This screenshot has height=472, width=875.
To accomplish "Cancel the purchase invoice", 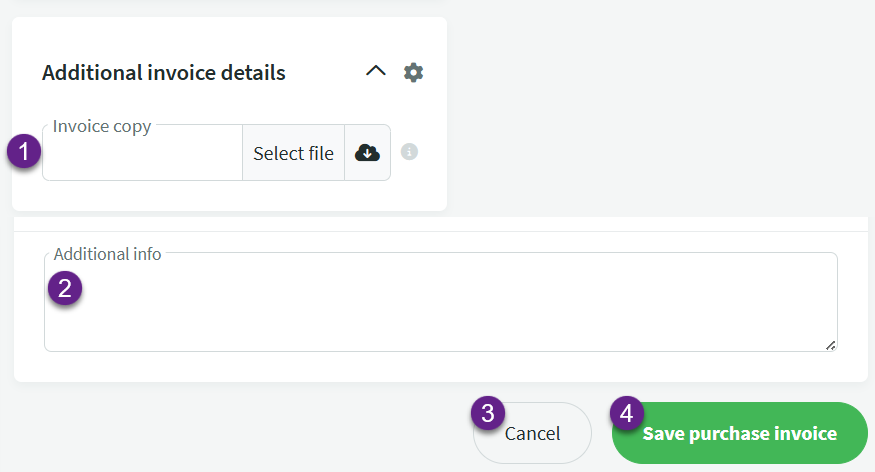I will pyautogui.click(x=533, y=434).
